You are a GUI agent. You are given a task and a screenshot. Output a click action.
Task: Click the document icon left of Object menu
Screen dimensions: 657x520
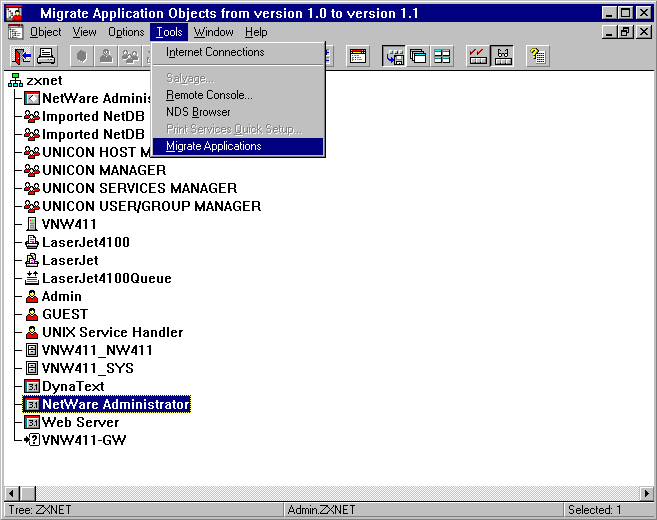(x=16, y=32)
